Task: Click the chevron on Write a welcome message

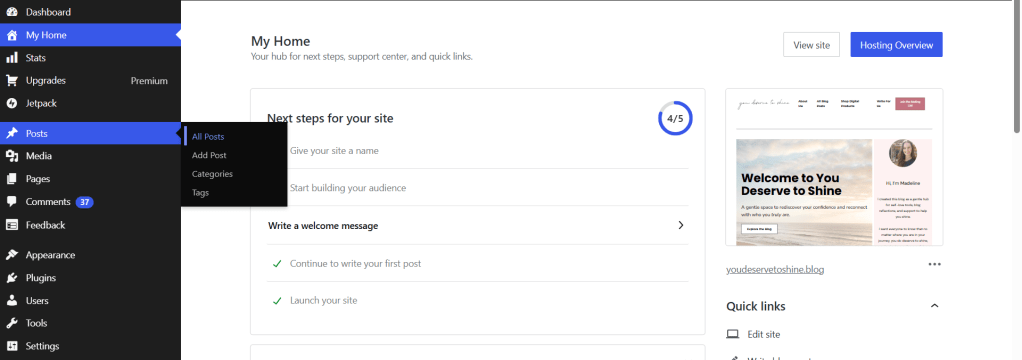Action: click(x=681, y=225)
